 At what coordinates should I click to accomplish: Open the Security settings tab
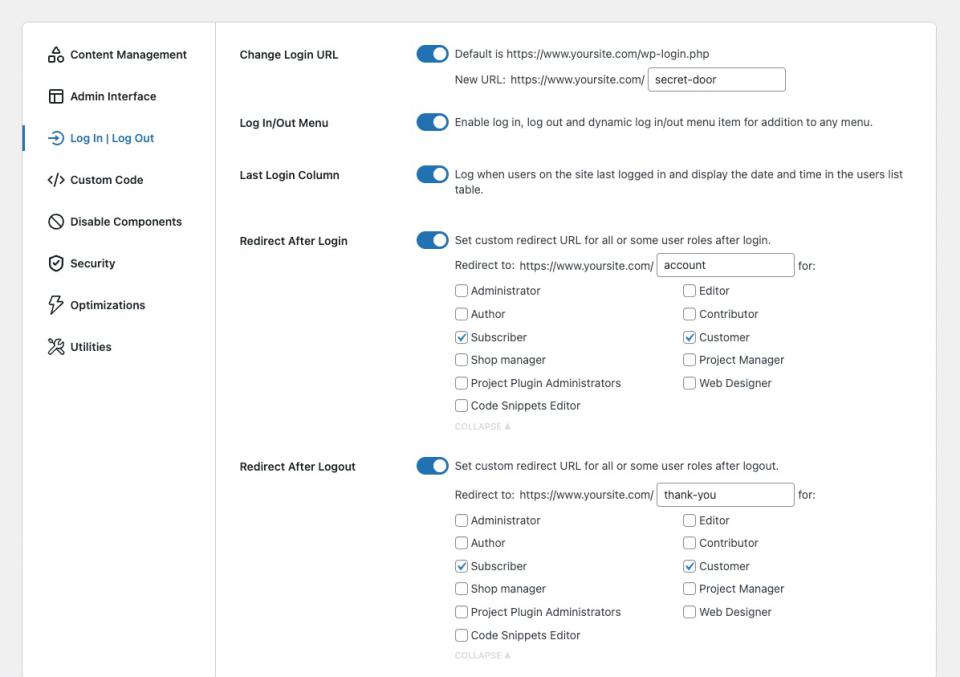pos(92,264)
